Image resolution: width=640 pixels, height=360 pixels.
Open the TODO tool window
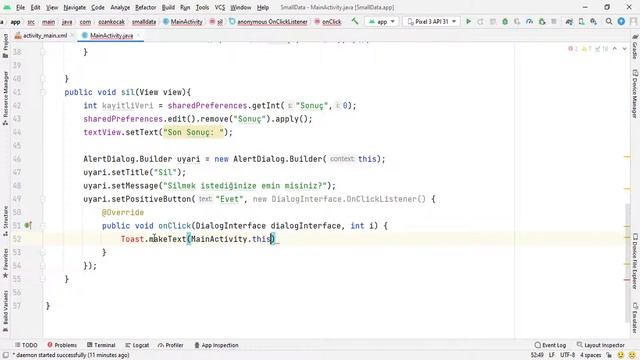pyautogui.click(x=26, y=345)
